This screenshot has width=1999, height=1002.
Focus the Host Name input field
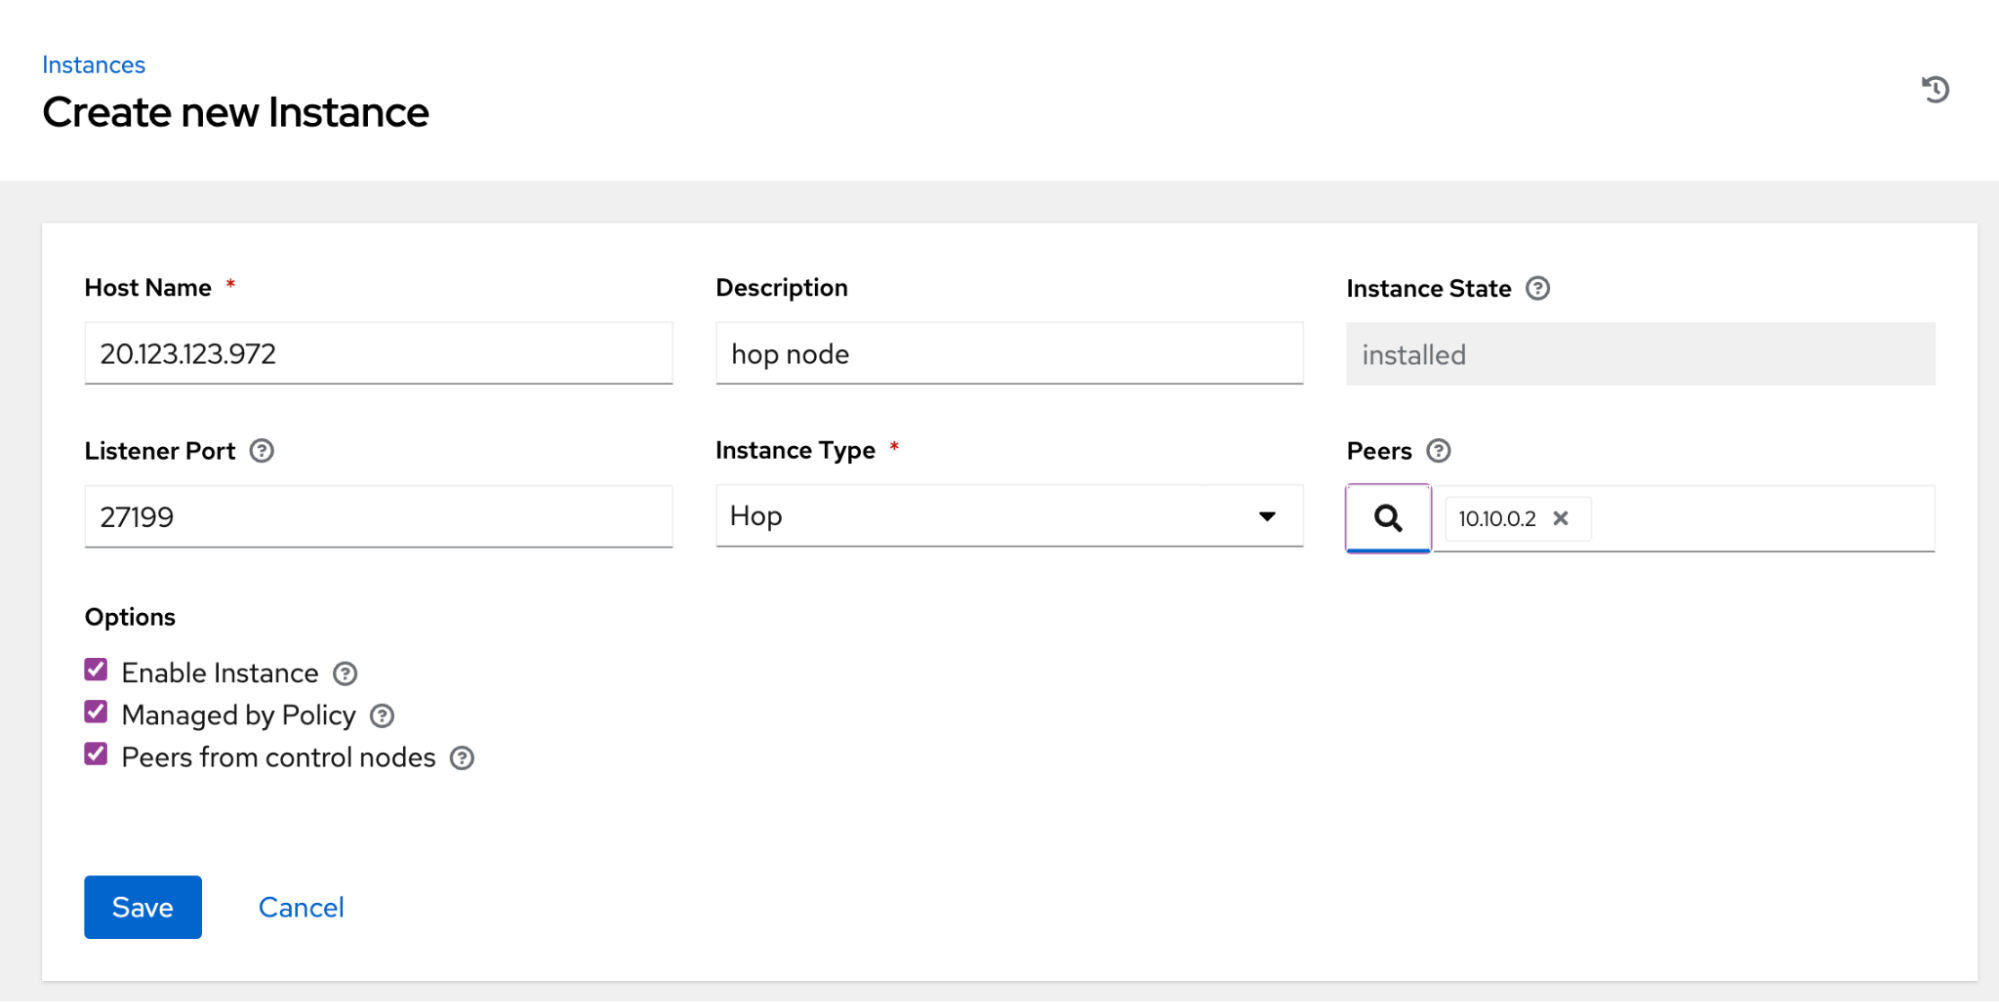click(378, 354)
